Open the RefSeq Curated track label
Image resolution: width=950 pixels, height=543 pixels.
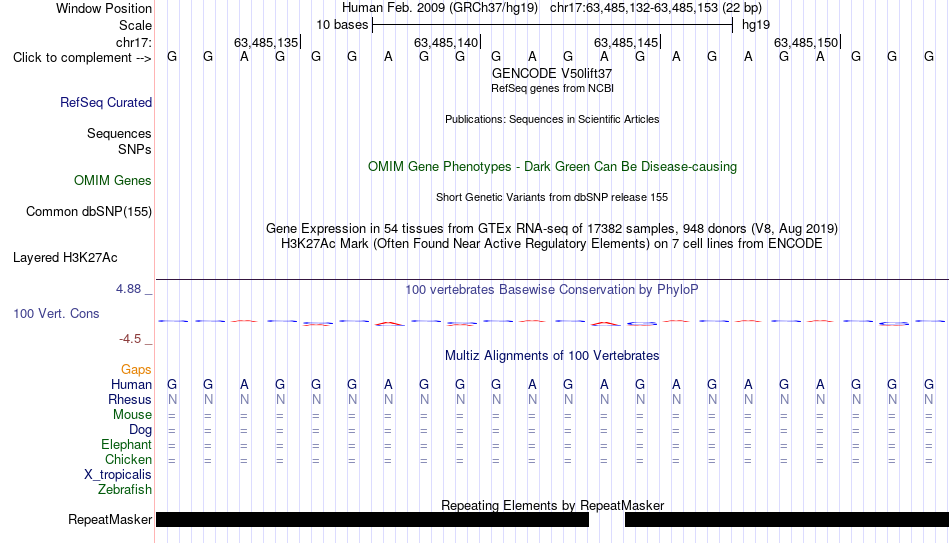[x=106, y=102]
